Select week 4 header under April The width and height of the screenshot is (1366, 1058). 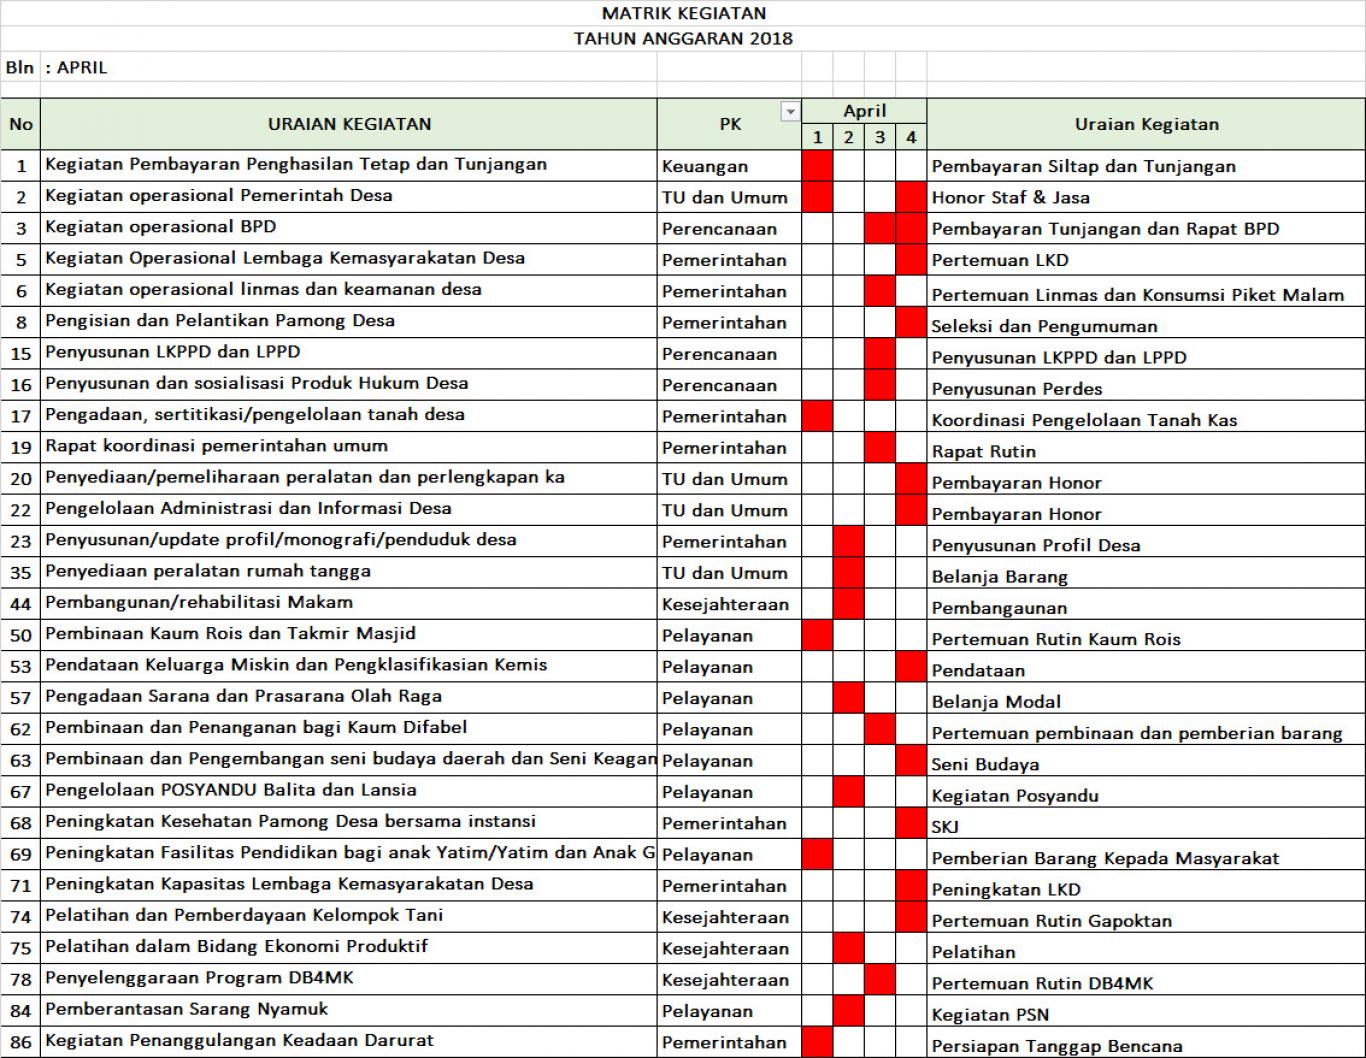click(x=910, y=137)
